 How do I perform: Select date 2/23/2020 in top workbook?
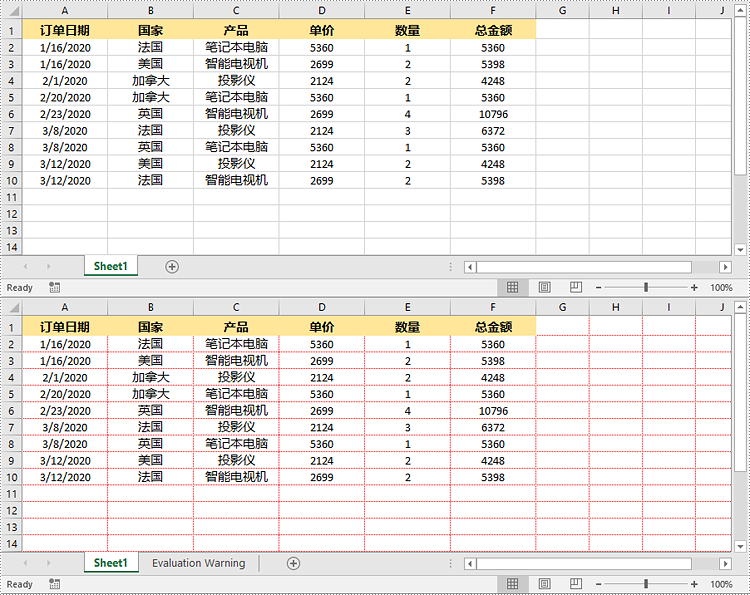(65, 114)
